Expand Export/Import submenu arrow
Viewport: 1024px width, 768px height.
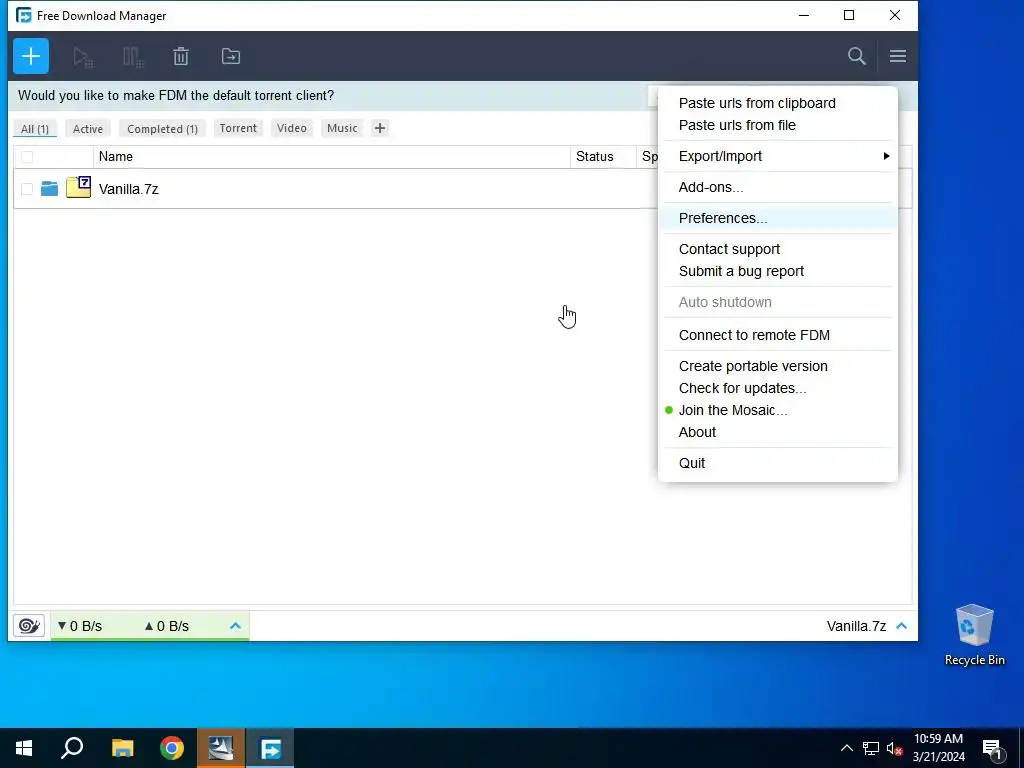click(x=886, y=156)
